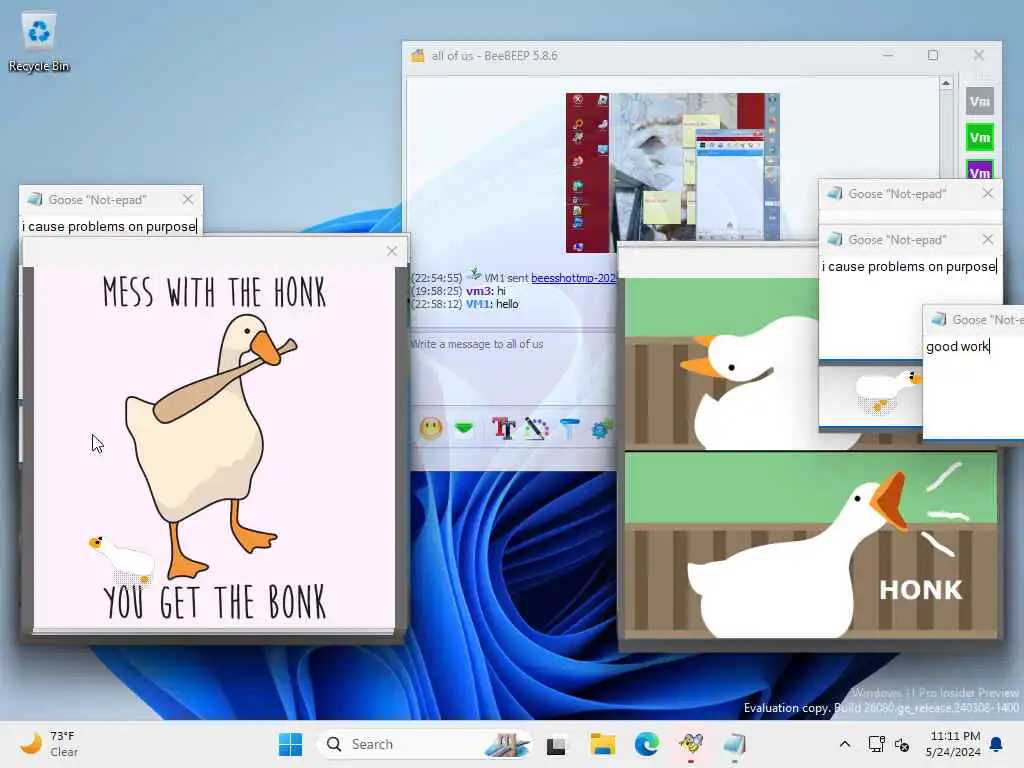The width and height of the screenshot is (1024, 768).
Task: Click the Write a message input field
Action: pyautogui.click(x=513, y=366)
